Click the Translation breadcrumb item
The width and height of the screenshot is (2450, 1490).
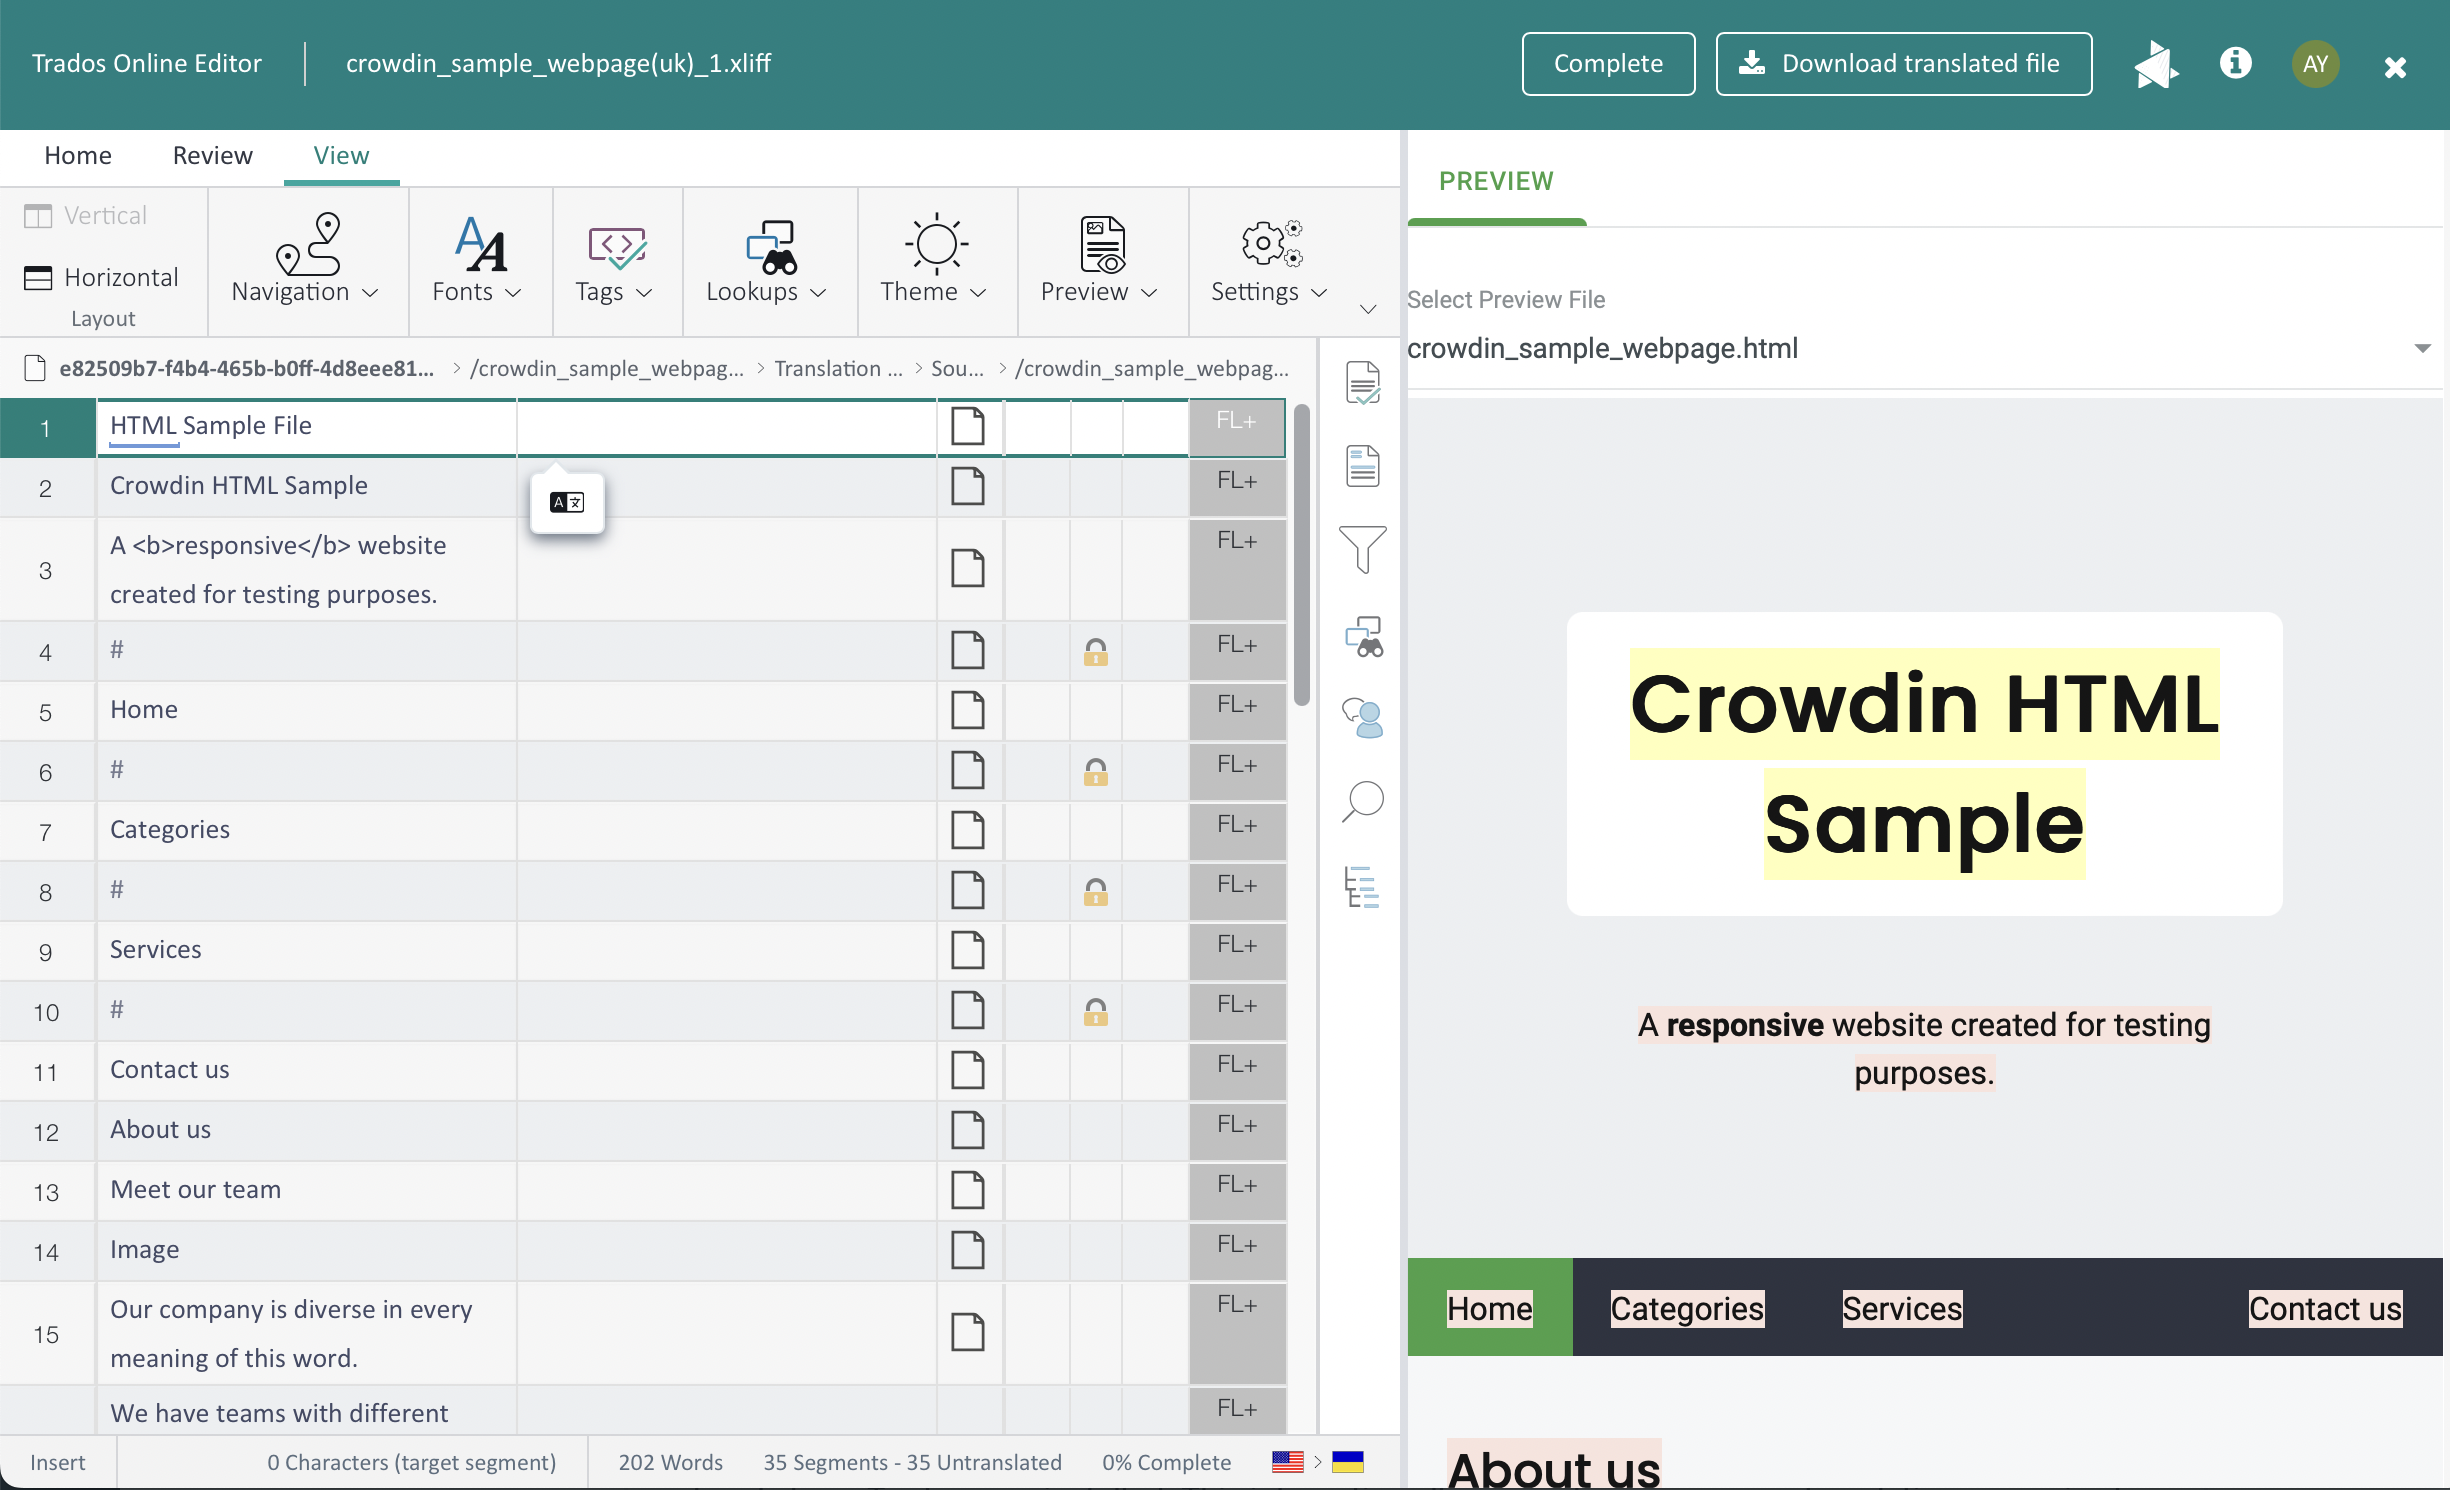click(838, 368)
